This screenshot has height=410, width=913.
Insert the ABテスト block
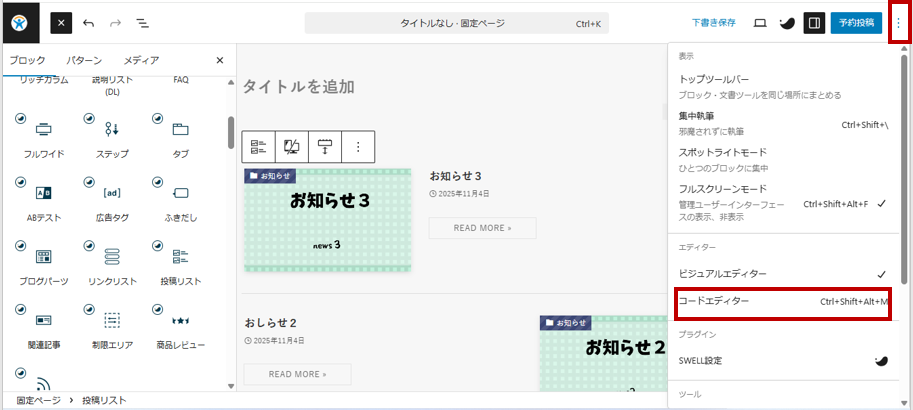tap(44, 199)
